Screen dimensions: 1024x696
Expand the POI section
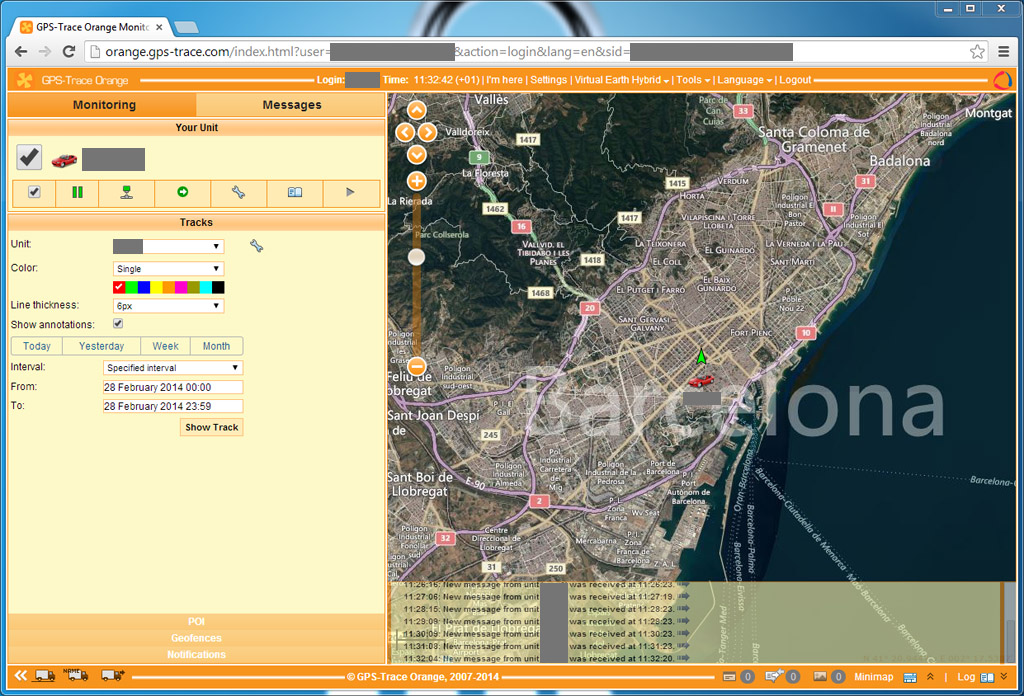[x=196, y=622]
